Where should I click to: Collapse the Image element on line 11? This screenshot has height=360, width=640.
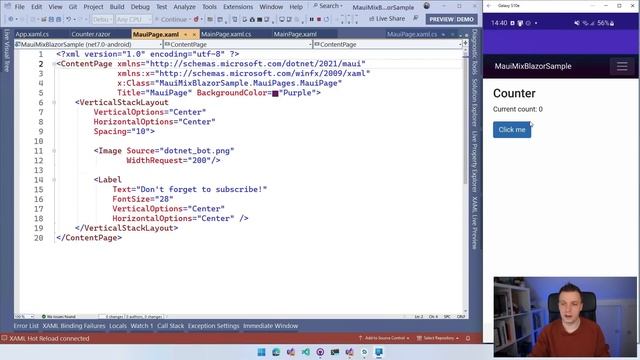coord(54,151)
